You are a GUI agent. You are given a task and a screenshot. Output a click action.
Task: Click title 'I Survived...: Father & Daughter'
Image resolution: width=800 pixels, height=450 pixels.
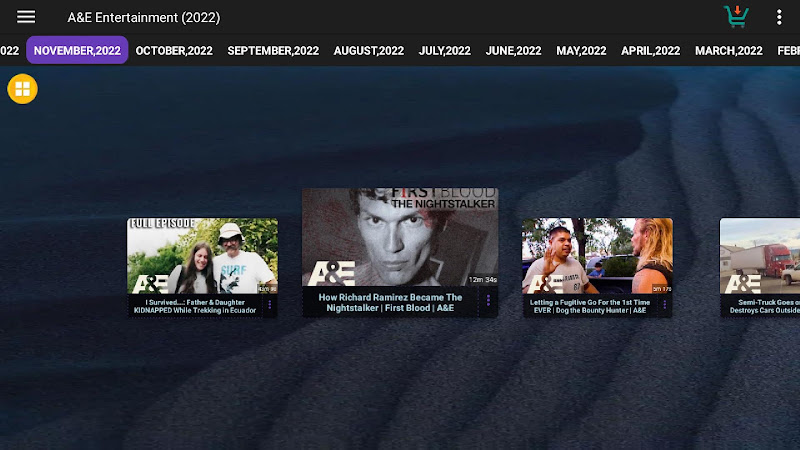tap(195, 306)
